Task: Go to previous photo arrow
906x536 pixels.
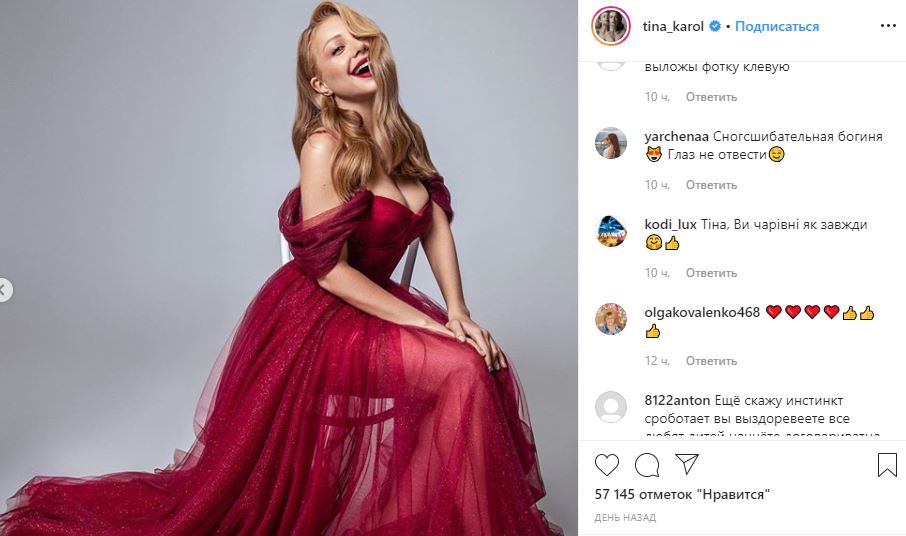Action: 4,291
